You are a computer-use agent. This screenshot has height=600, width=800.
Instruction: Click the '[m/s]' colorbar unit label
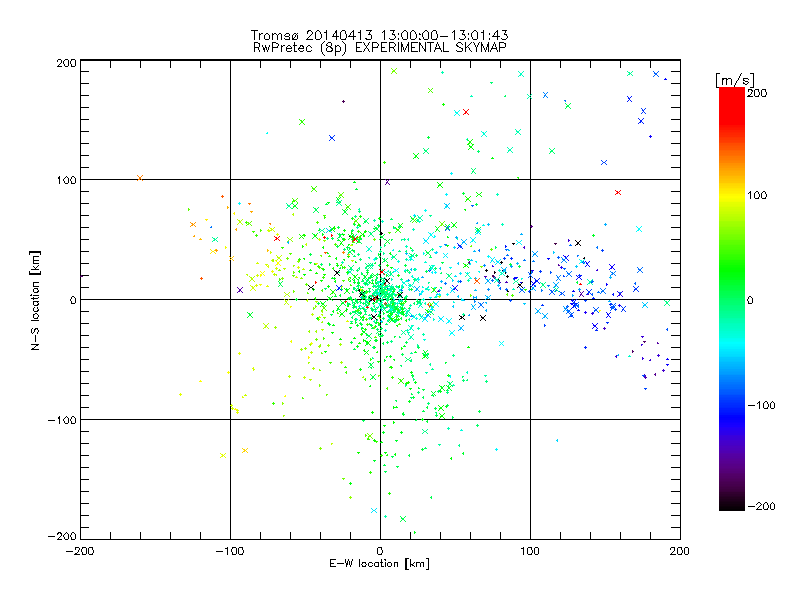point(735,80)
